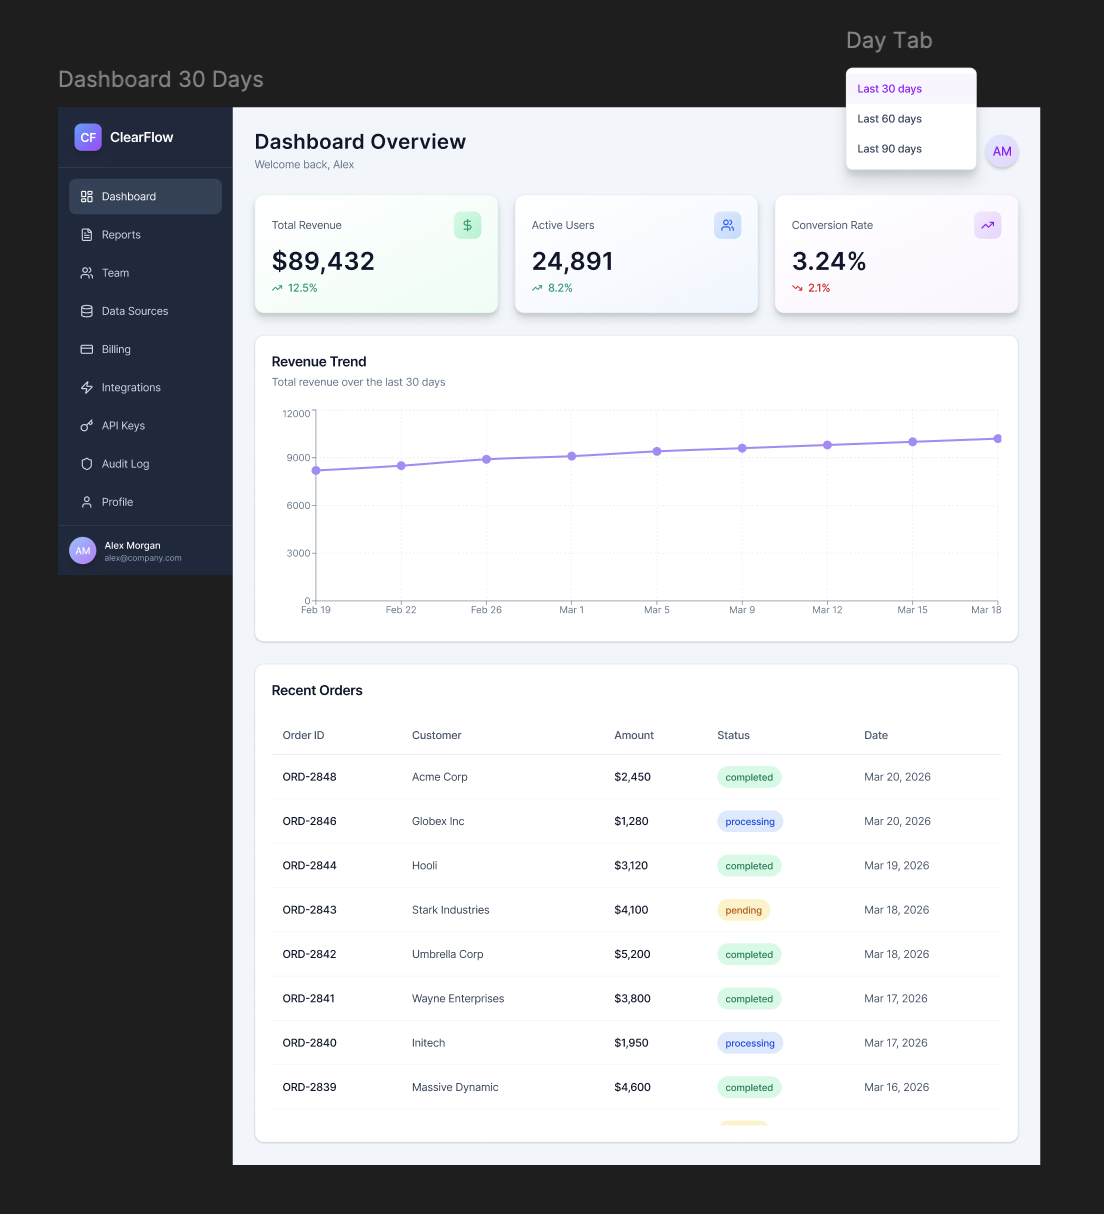Click the users icon on Active Users card

[728, 225]
